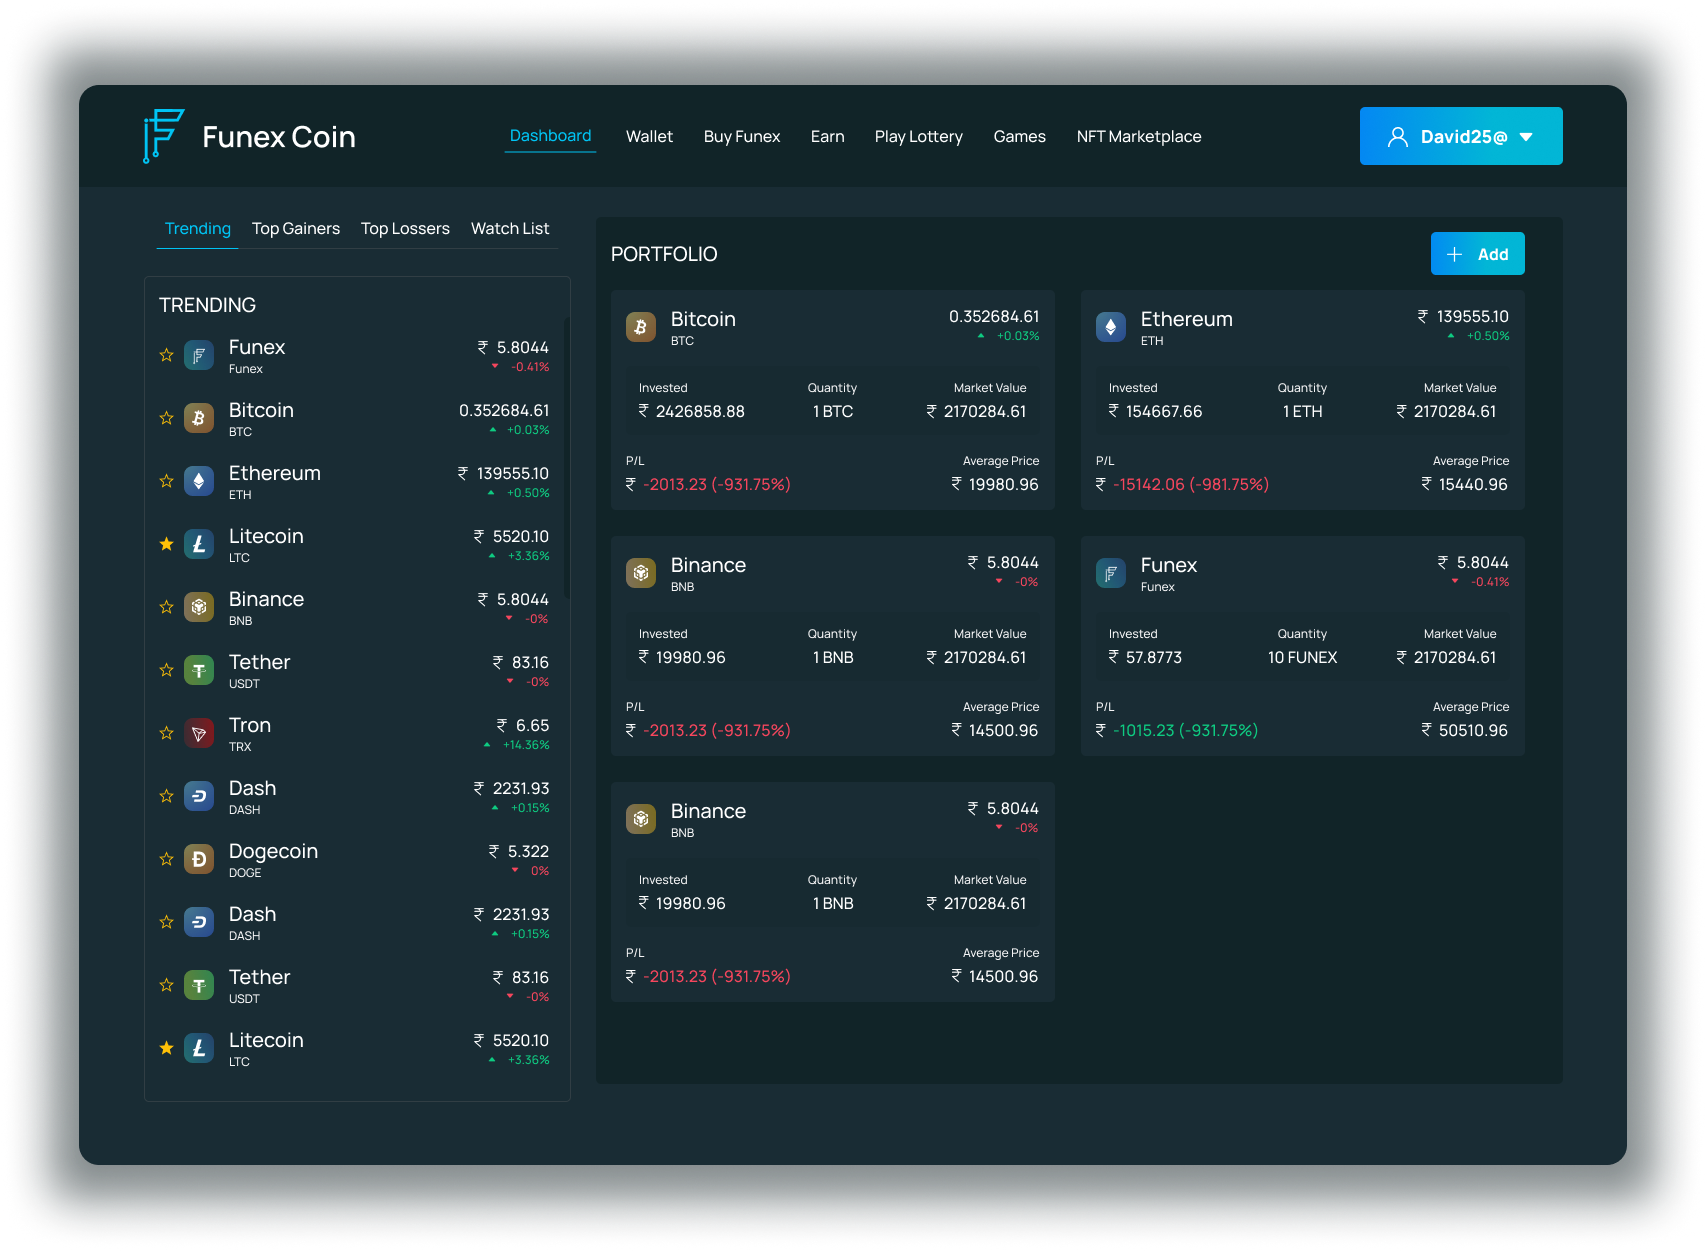This screenshot has width=1706, height=1251.
Task: Open the Dashboard menu item
Action: click(x=550, y=136)
